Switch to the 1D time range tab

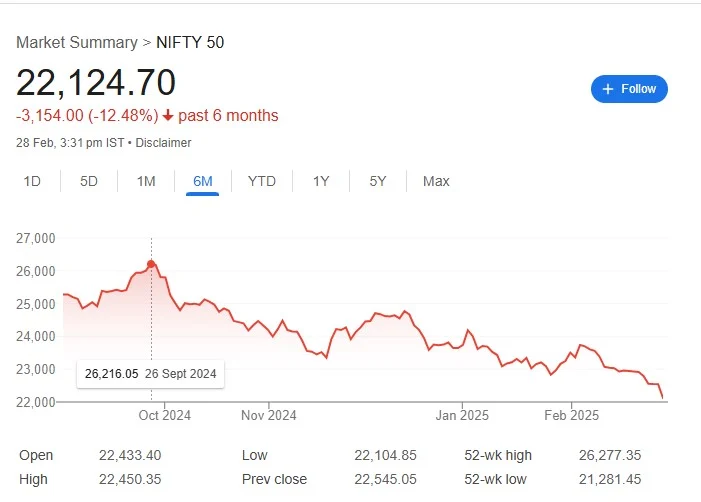pos(32,181)
